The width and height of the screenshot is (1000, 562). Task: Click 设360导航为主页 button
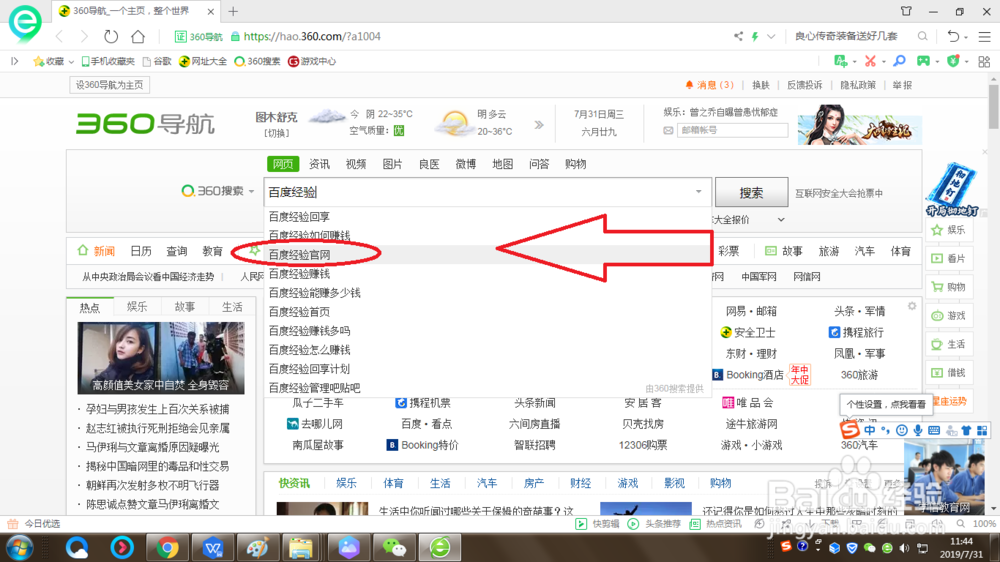click(110, 85)
